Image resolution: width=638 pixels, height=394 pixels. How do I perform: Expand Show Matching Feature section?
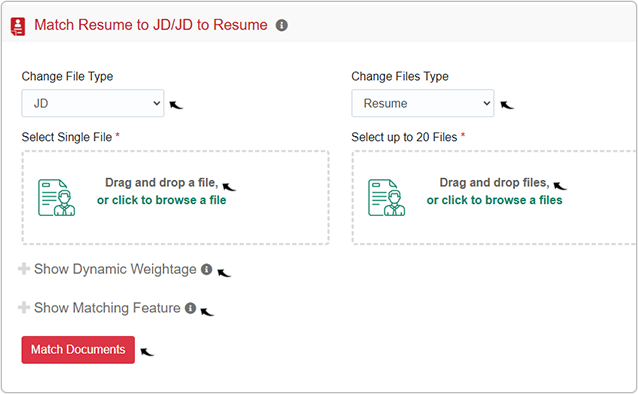[x=107, y=308]
